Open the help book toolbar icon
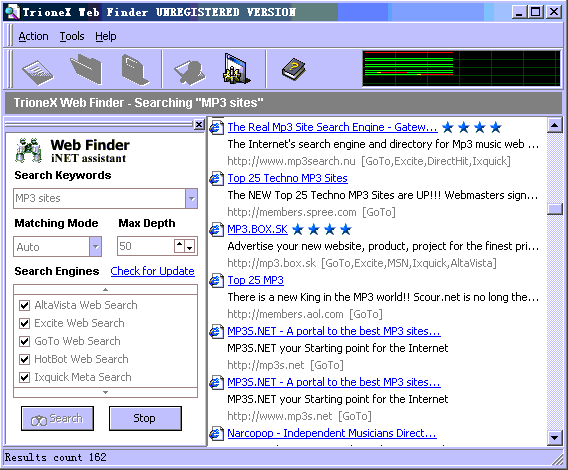568x470 pixels. coord(294,69)
